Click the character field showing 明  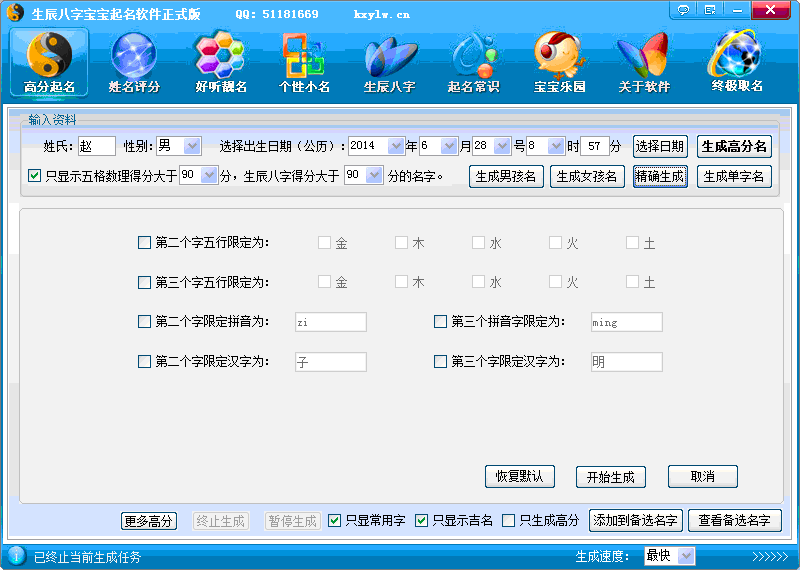[x=627, y=362]
